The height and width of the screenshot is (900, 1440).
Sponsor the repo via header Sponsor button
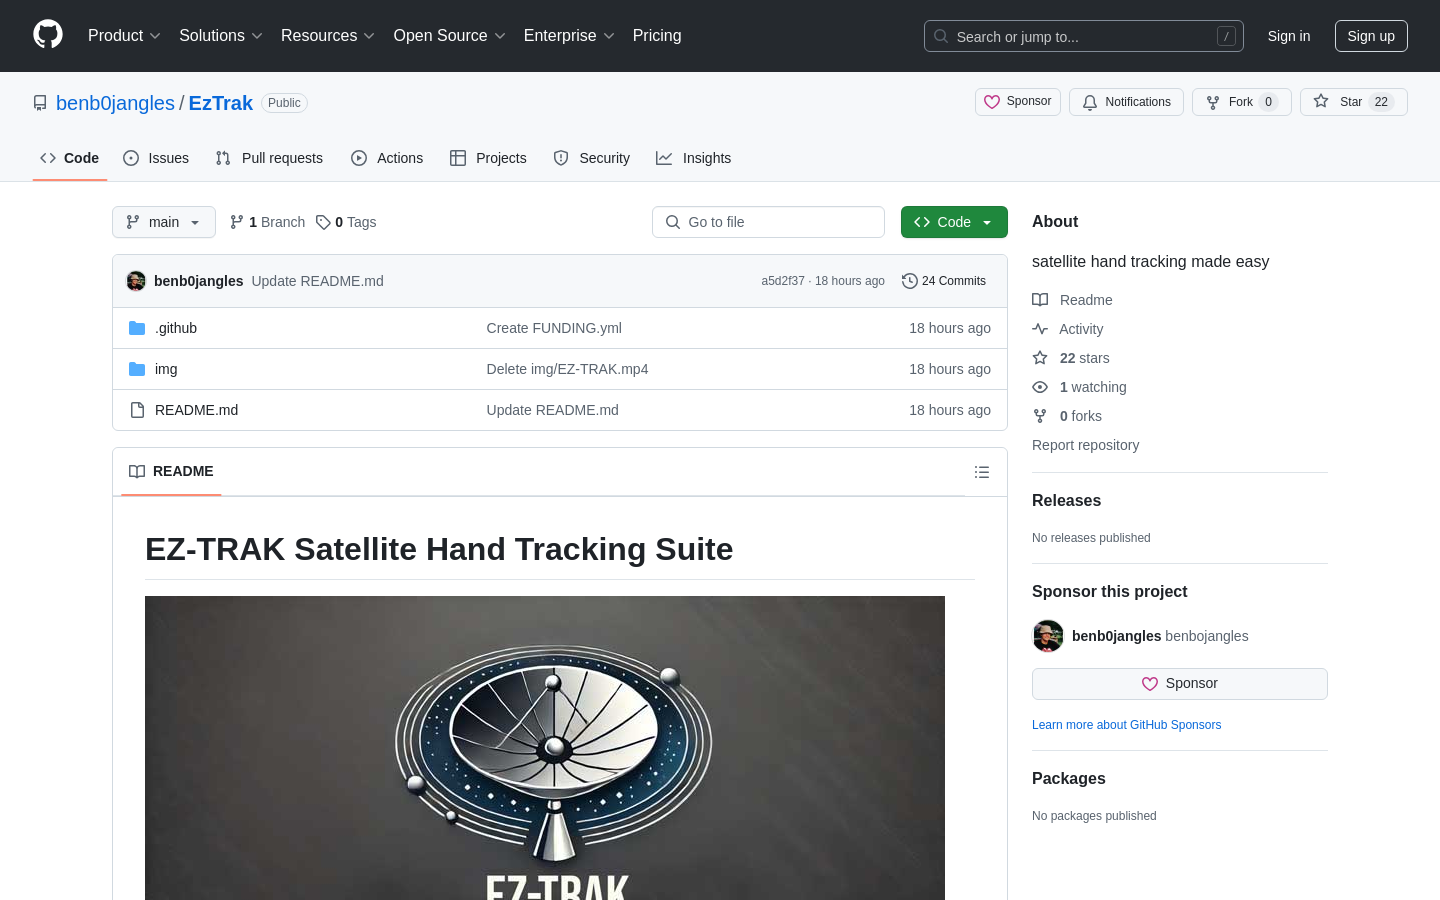click(x=1018, y=102)
